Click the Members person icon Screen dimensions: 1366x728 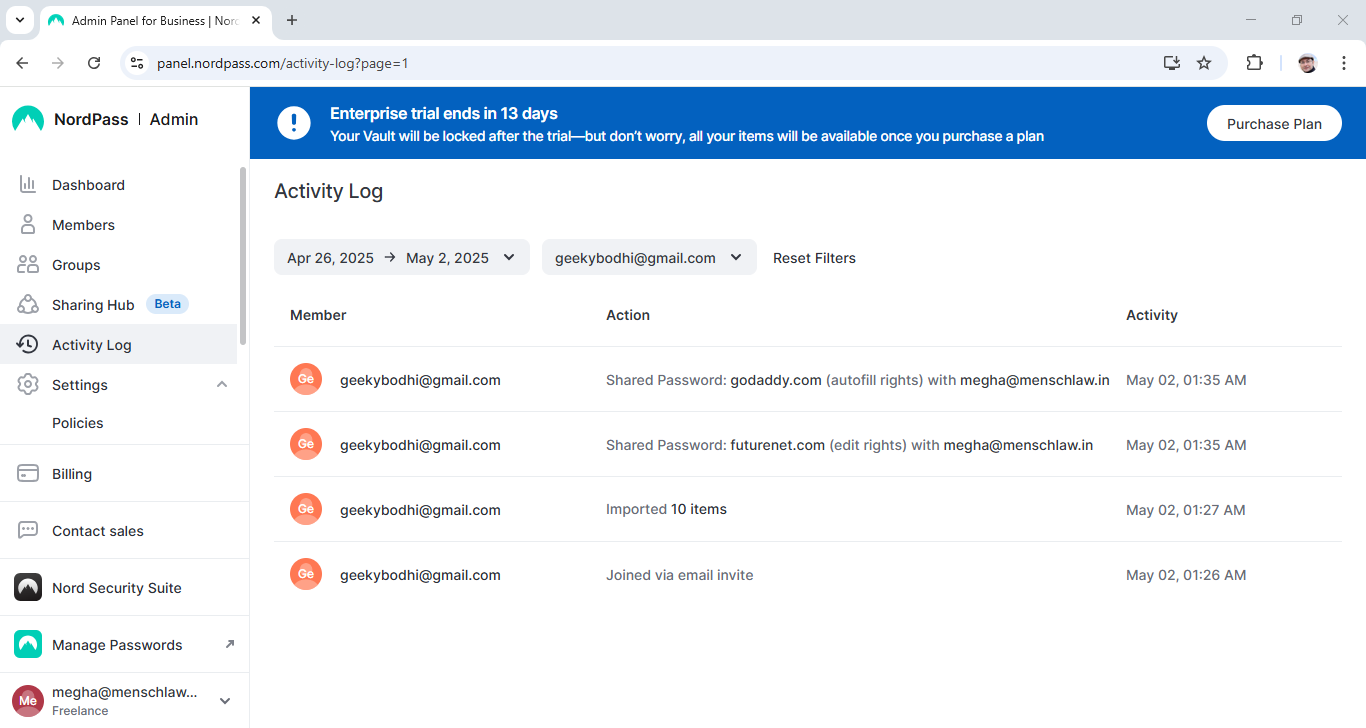[28, 225]
